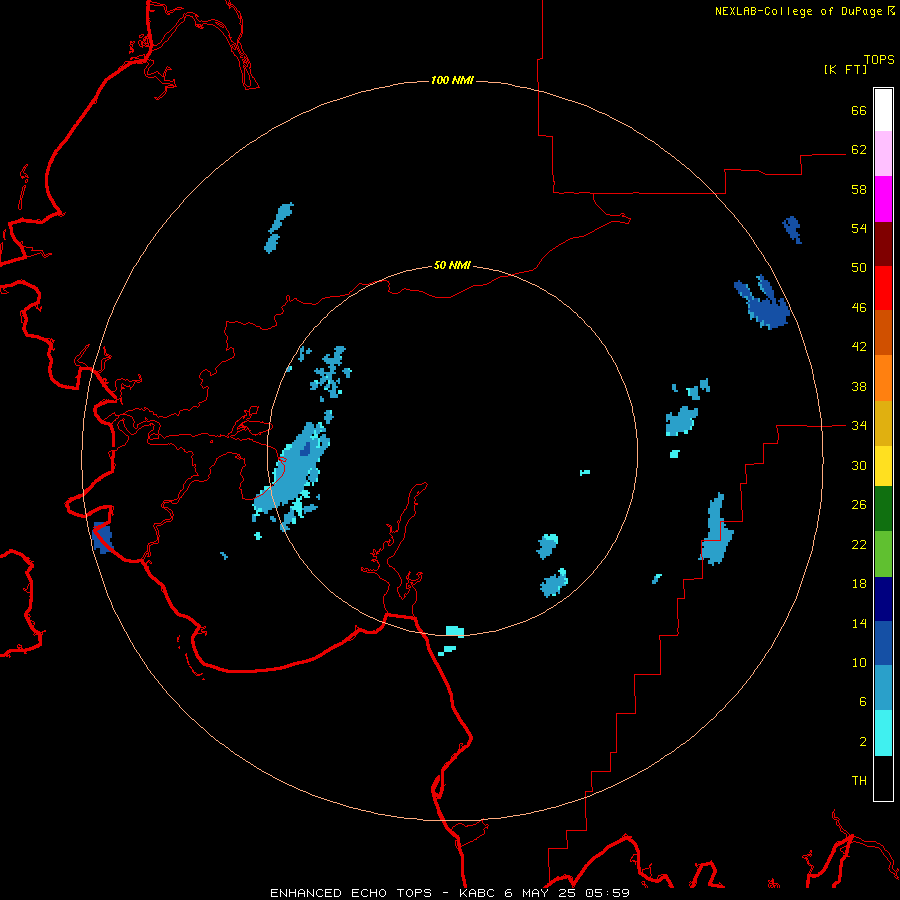Screen dimensions: 900x900
Task: Click the 100 NMI range ring label
Action: coord(452,80)
